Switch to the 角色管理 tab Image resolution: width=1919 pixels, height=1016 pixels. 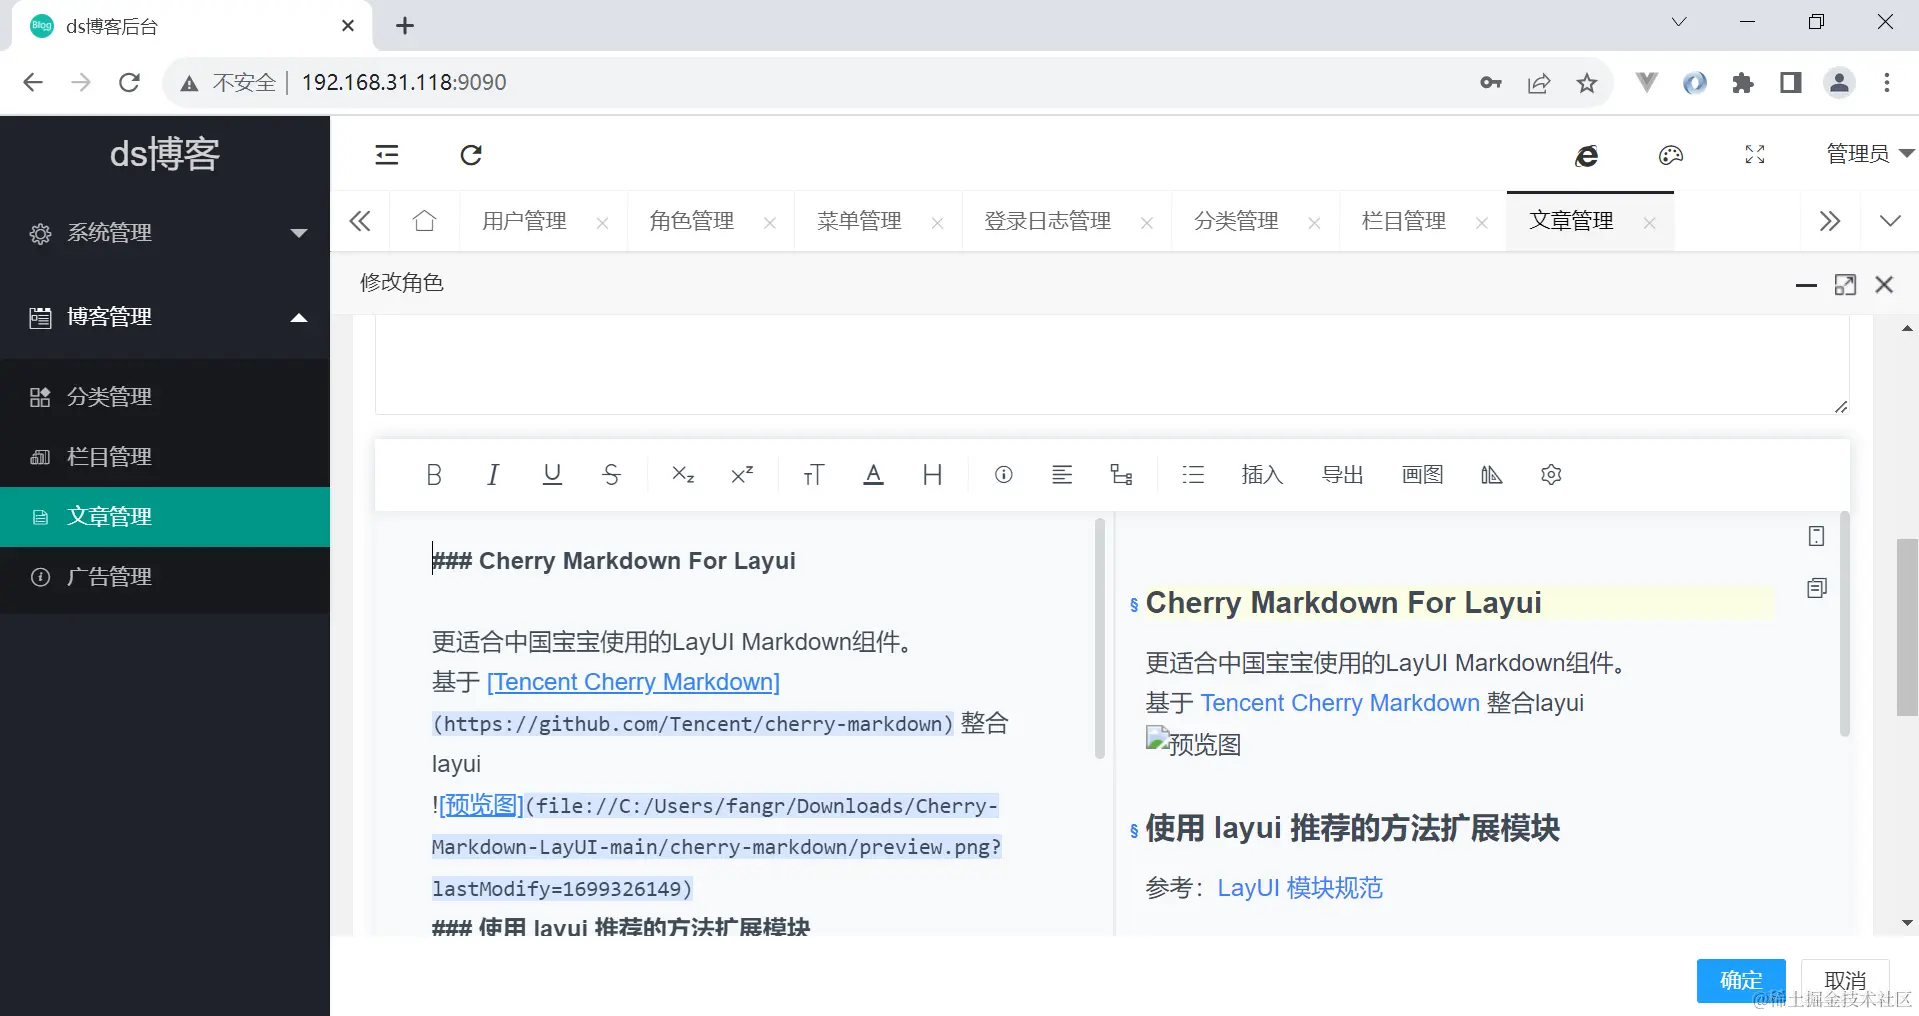[691, 221]
